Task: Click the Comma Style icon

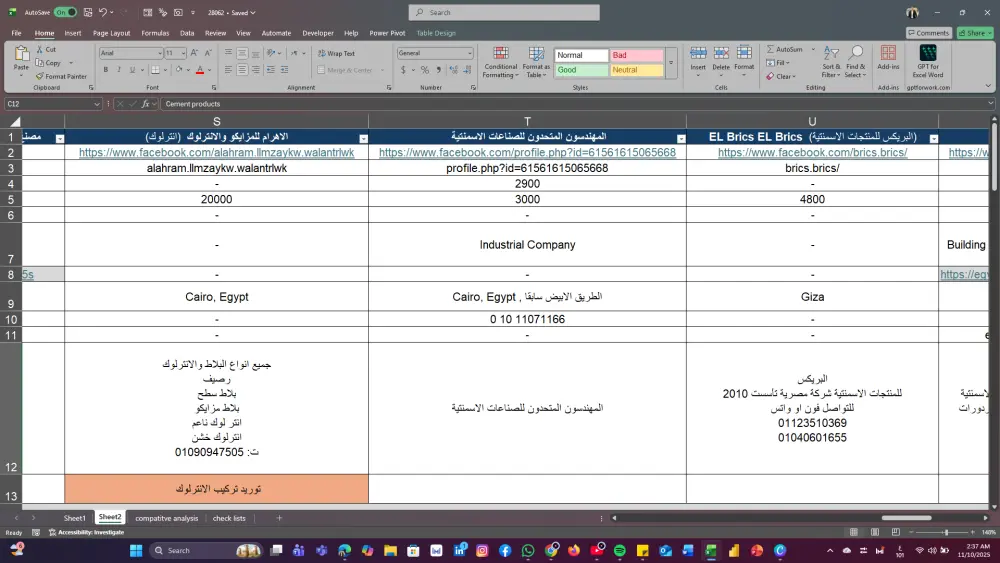Action: pos(439,69)
